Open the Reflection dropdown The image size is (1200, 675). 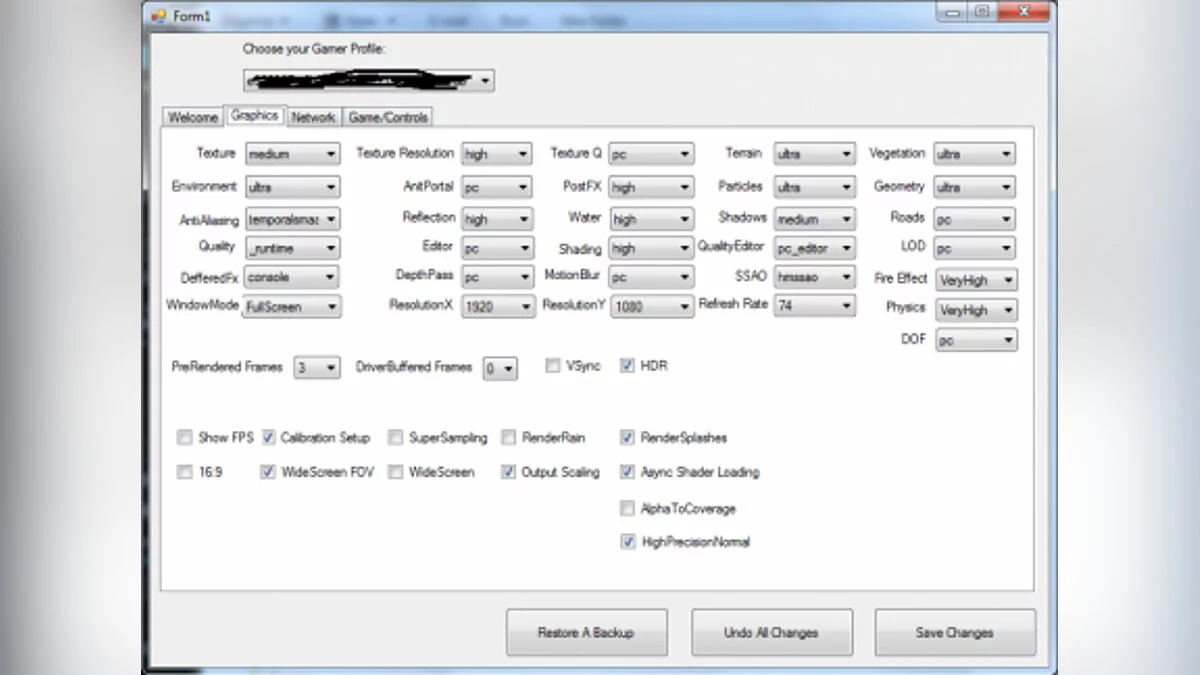(497, 219)
